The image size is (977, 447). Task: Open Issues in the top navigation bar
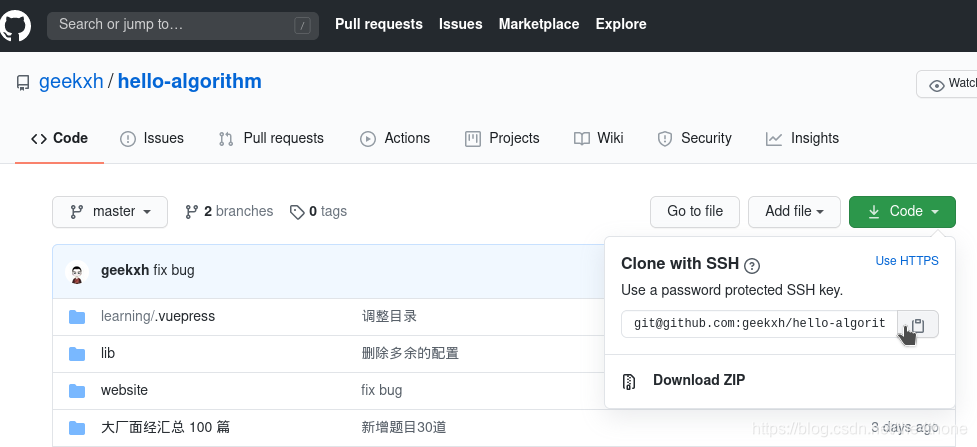[460, 24]
